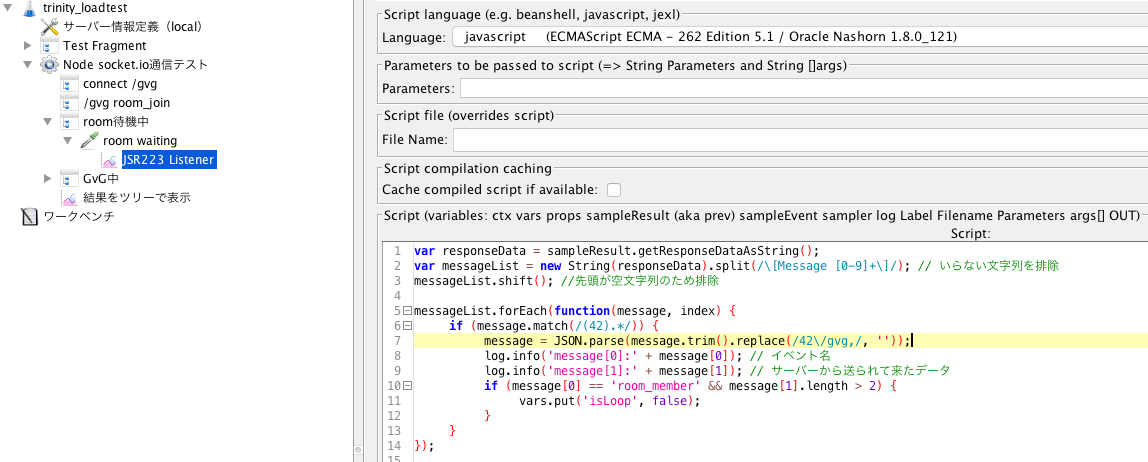
Task: Select connect /gvg sampler
Action: click(x=120, y=83)
